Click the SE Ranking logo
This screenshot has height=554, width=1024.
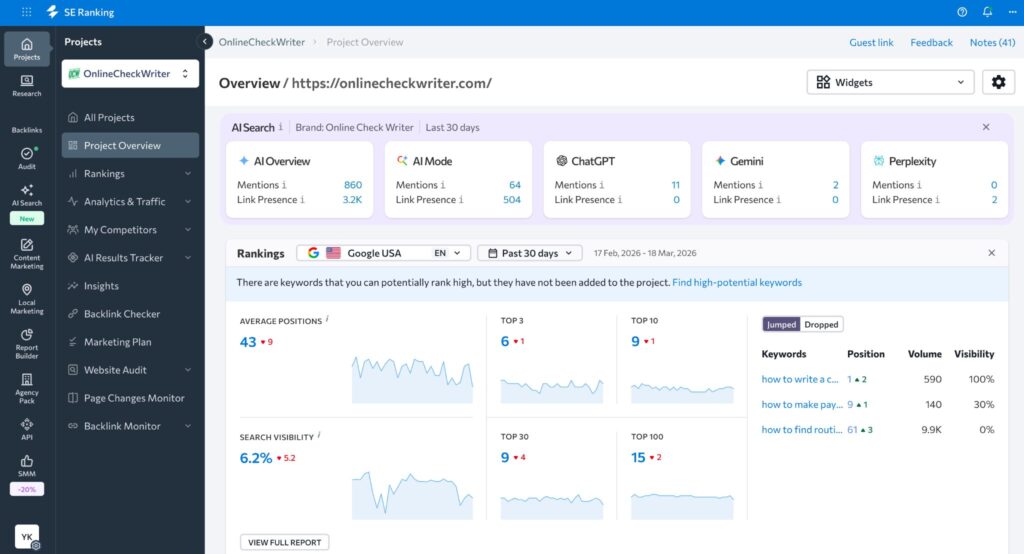(x=80, y=12)
